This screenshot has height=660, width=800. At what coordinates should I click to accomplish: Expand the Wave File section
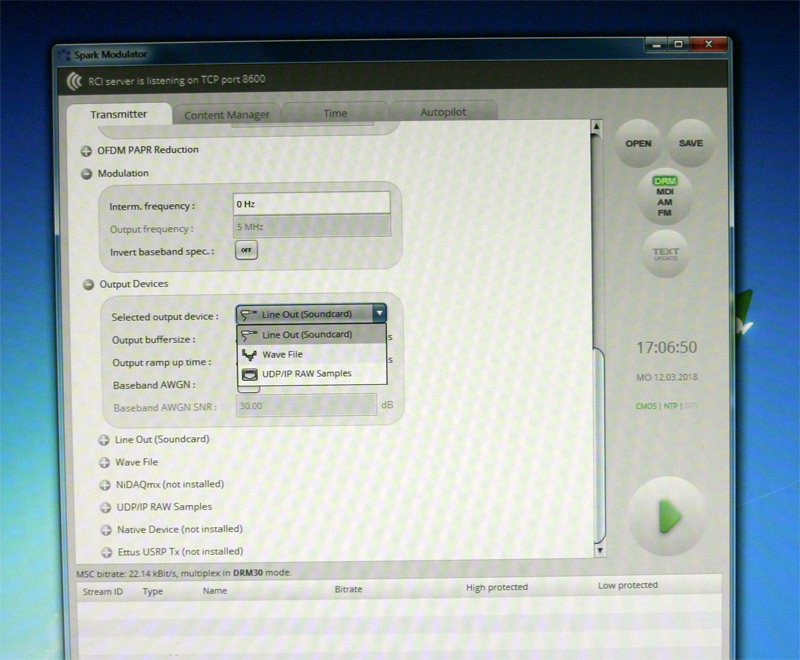point(105,463)
